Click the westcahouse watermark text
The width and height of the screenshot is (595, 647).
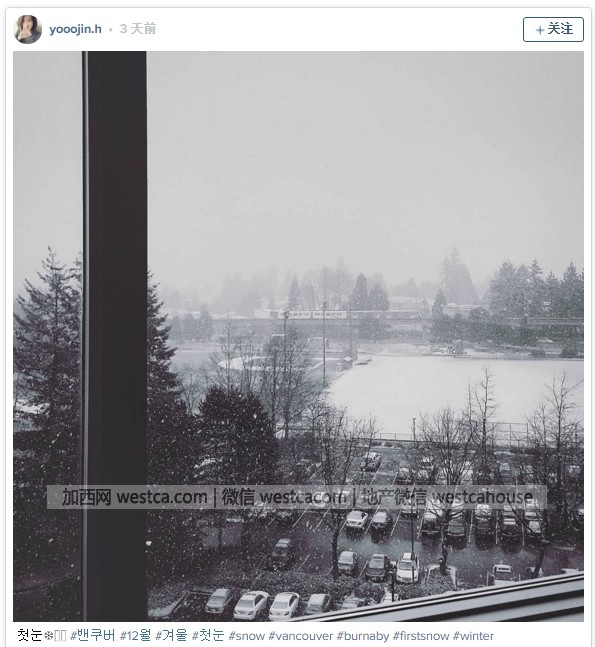pyautogui.click(x=481, y=497)
